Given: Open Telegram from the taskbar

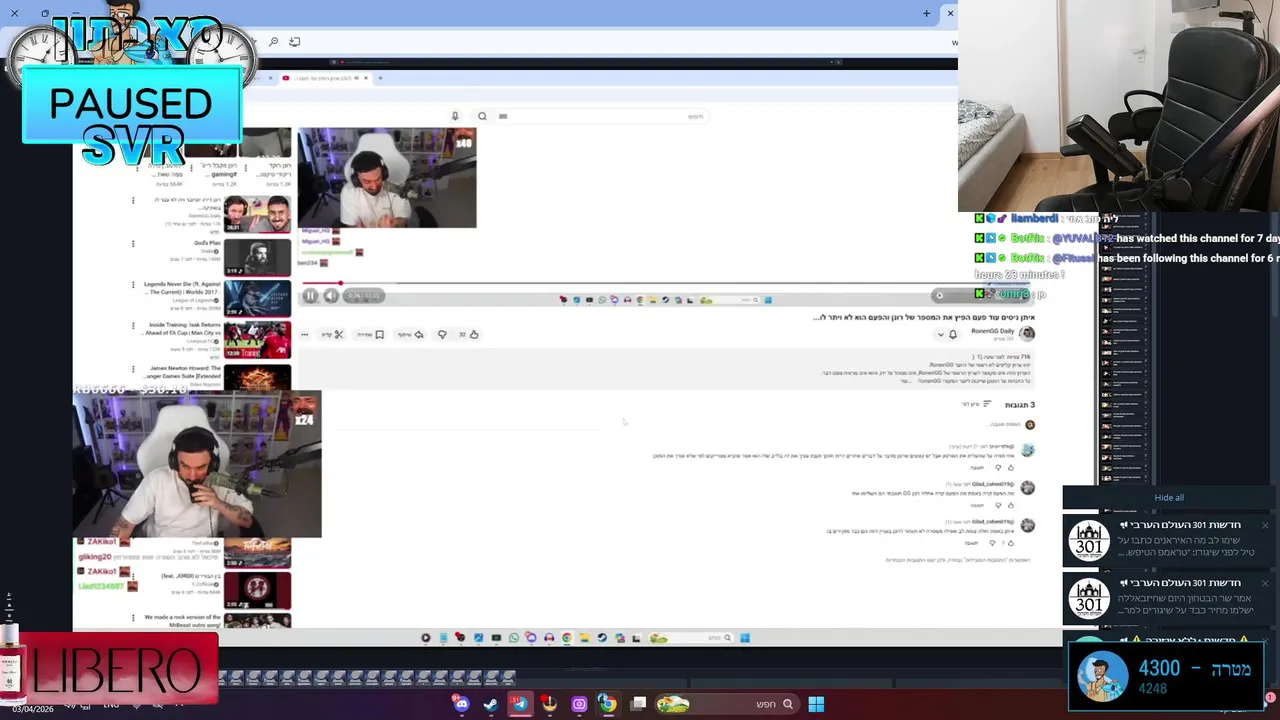Looking at the screenshot, I should (520, 704).
